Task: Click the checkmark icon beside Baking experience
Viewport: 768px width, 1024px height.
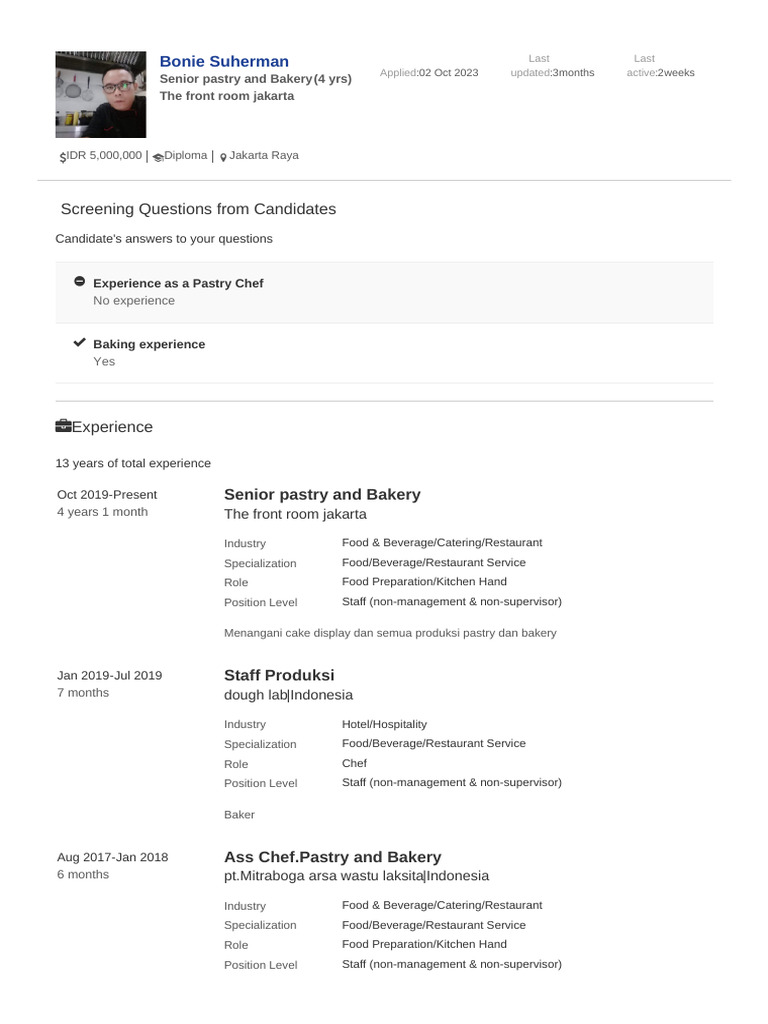Action: [x=80, y=342]
